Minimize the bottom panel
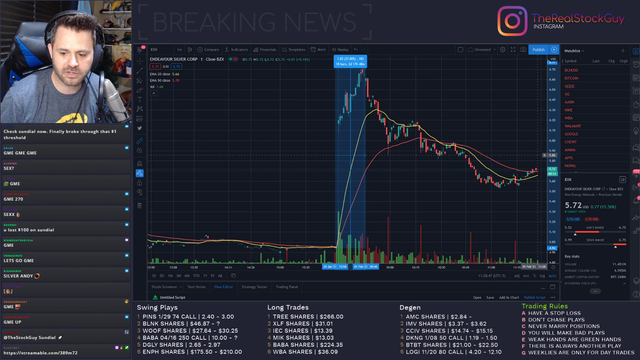The image size is (640, 360). click(543, 287)
